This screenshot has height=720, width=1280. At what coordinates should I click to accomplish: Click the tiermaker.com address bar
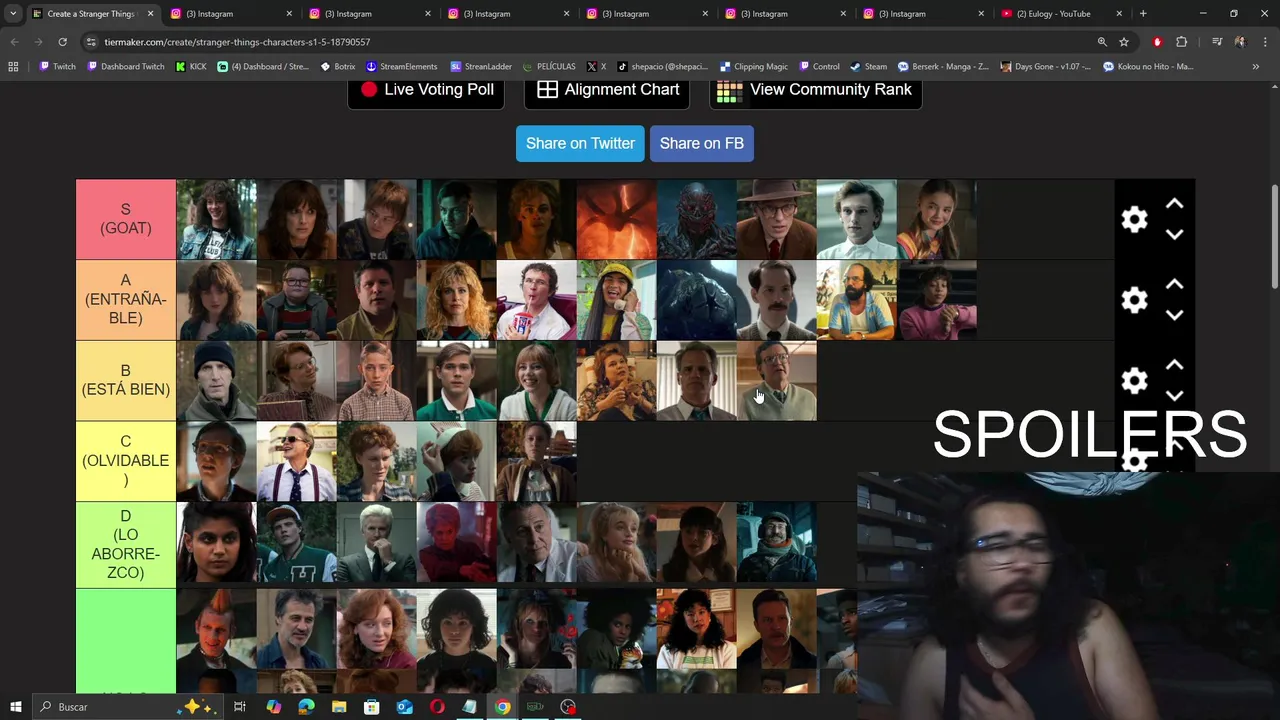point(590,42)
